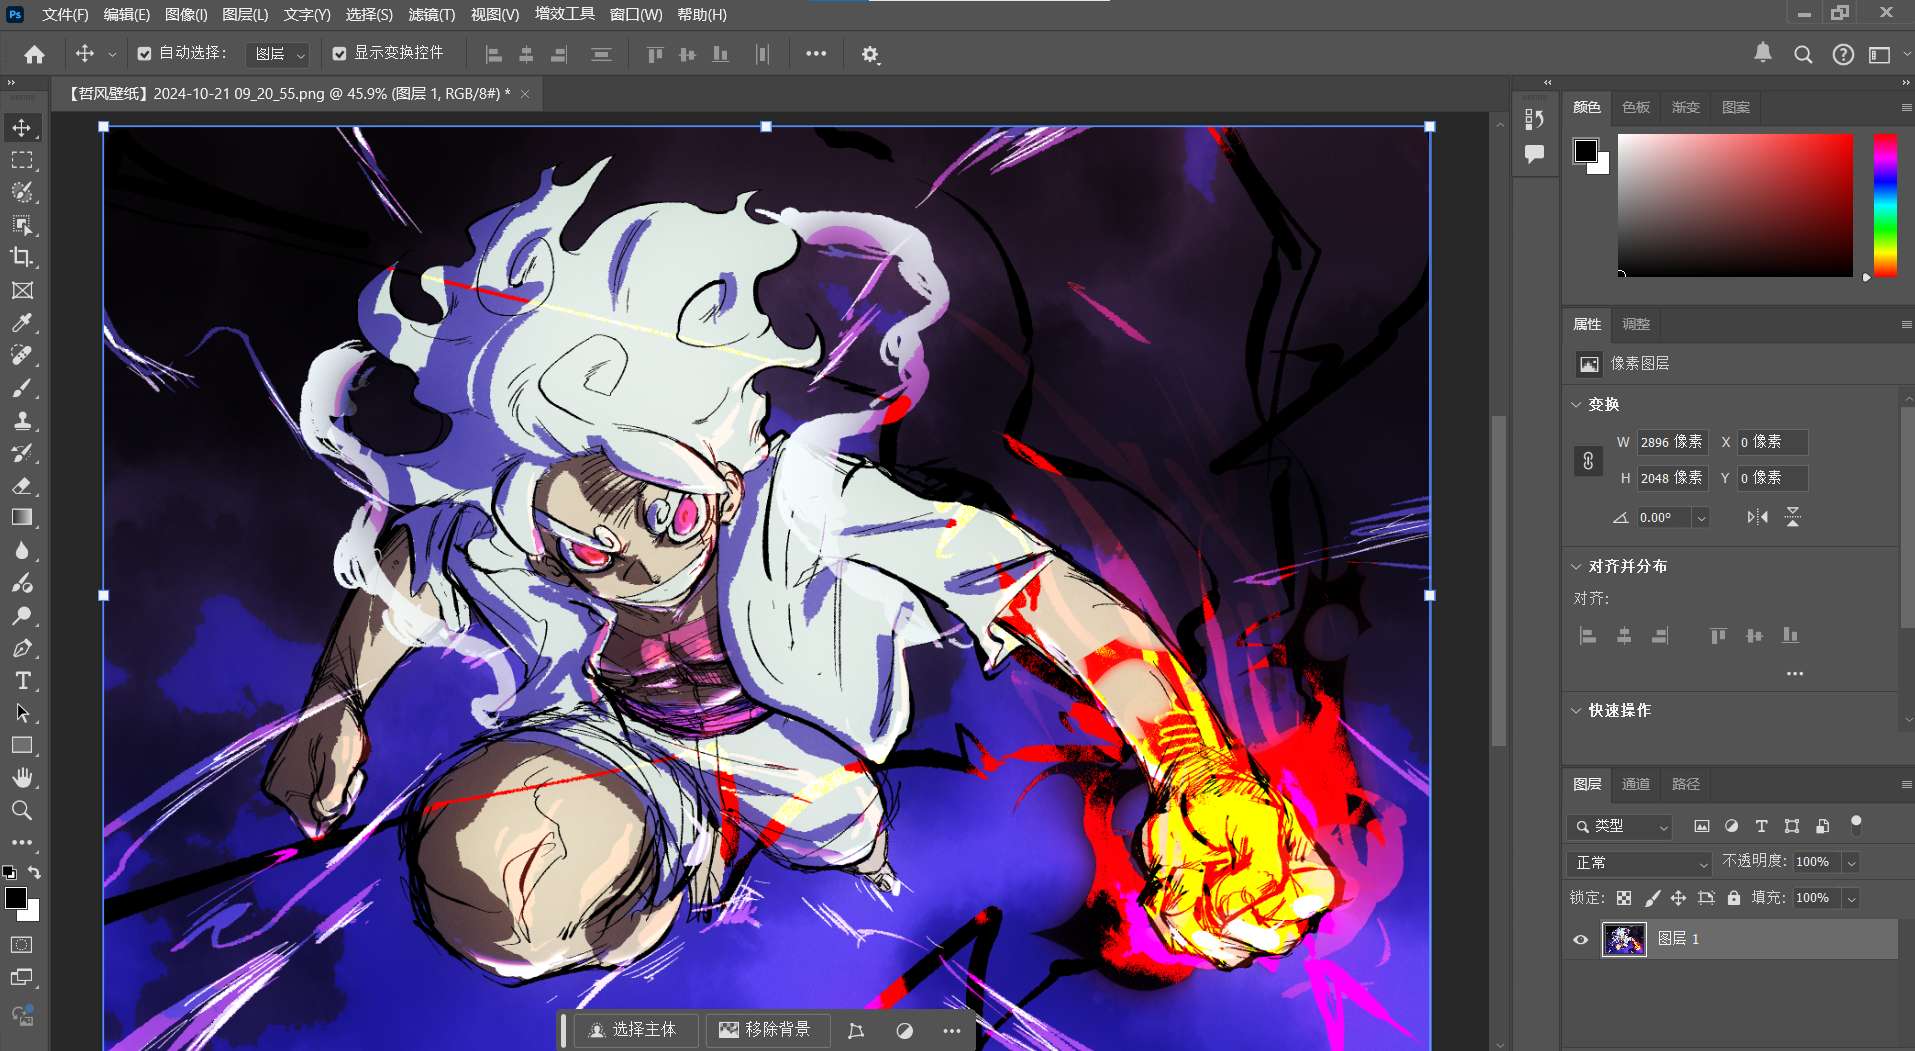Select the Crop tool

(22, 257)
